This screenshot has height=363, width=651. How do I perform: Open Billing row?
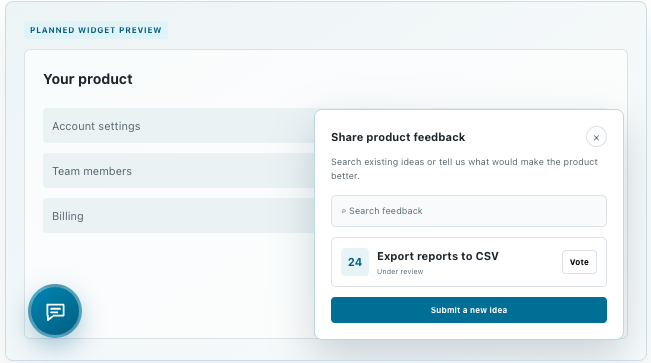click(179, 216)
